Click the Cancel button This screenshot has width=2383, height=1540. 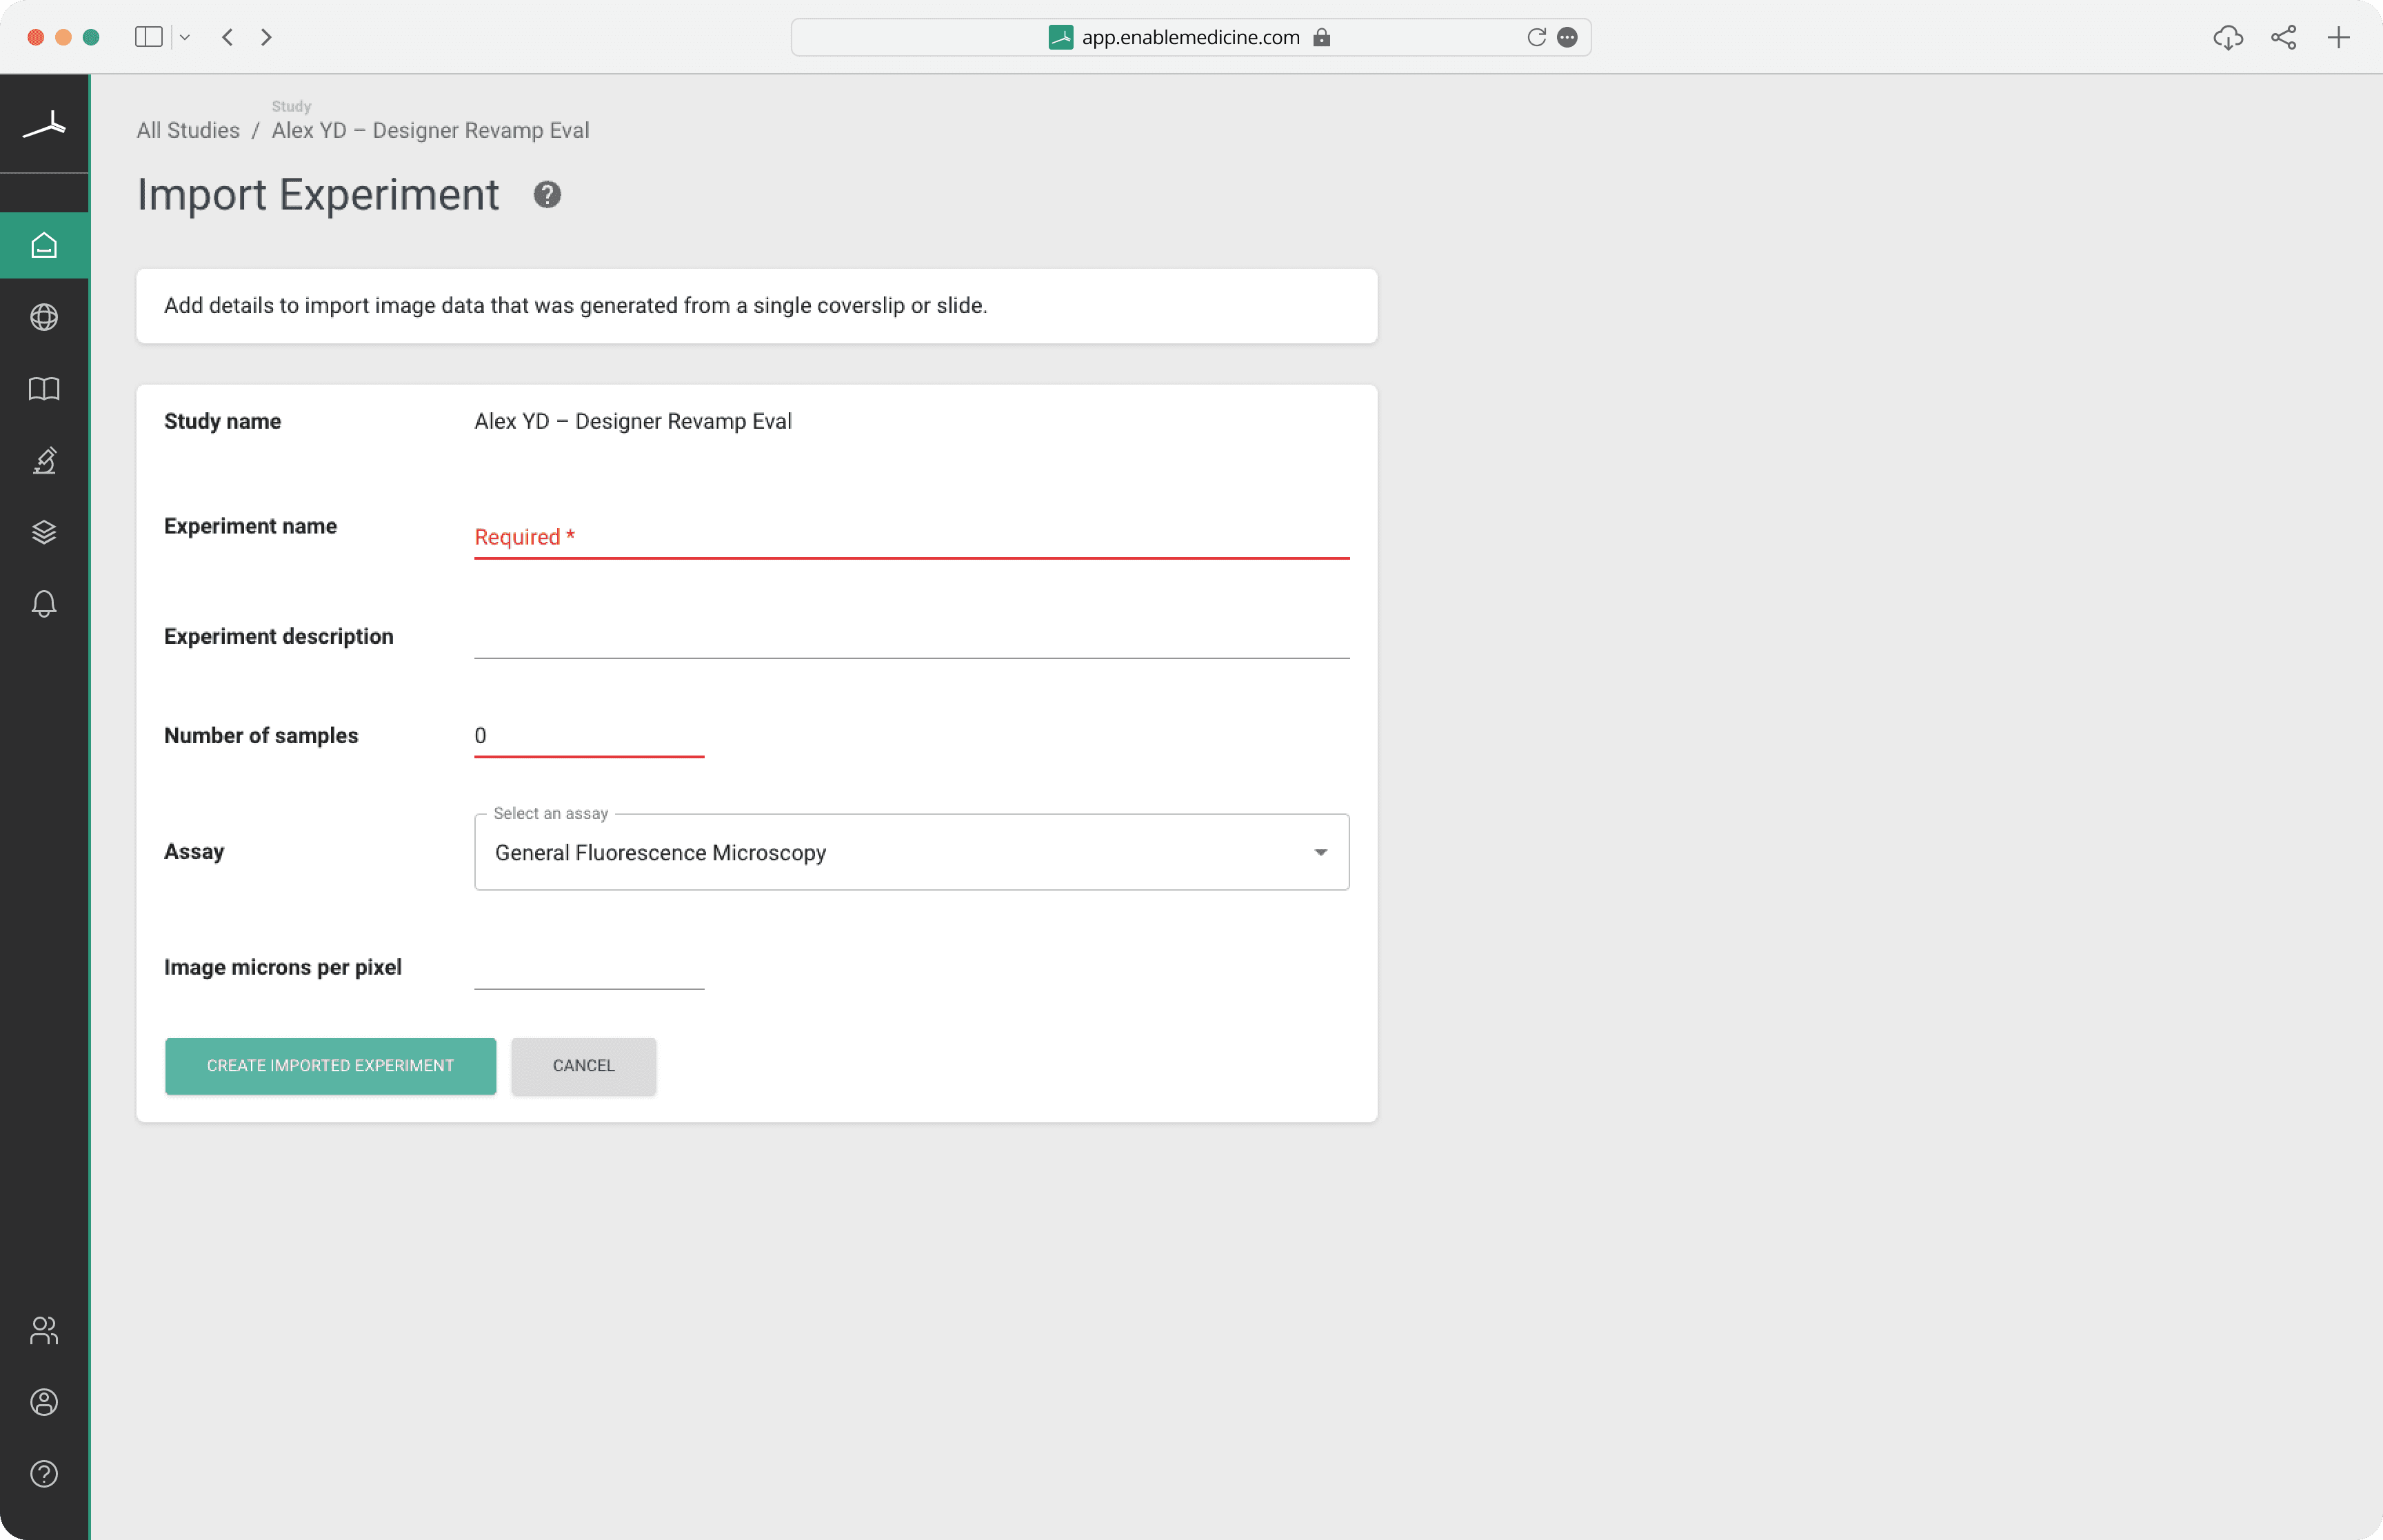[x=583, y=1065]
